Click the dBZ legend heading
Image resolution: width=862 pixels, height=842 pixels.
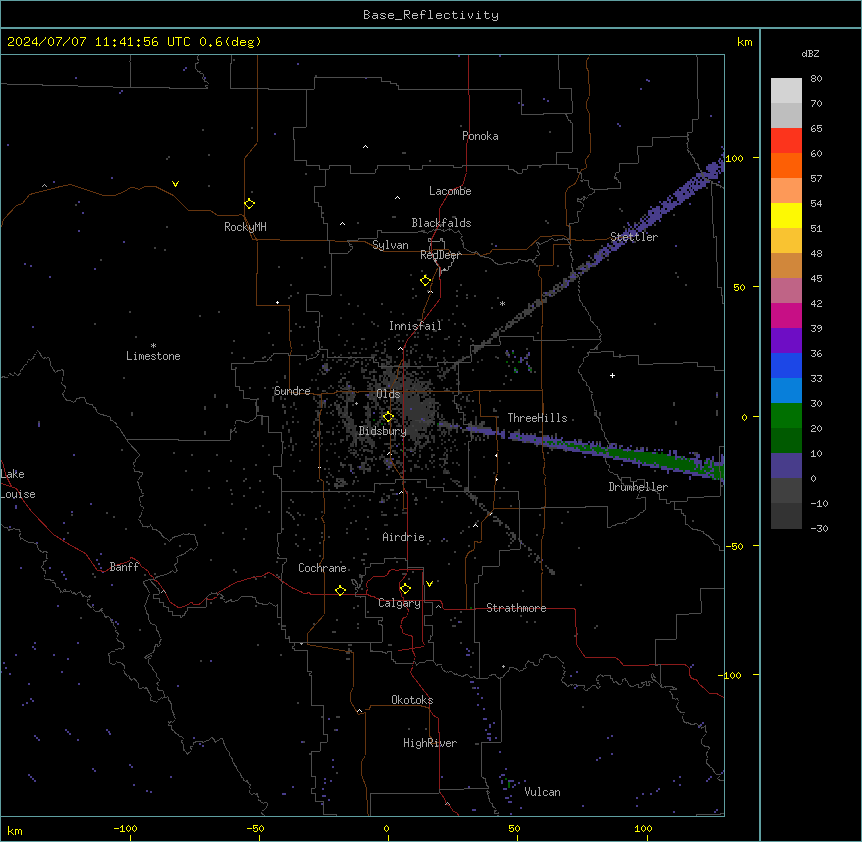810,54
